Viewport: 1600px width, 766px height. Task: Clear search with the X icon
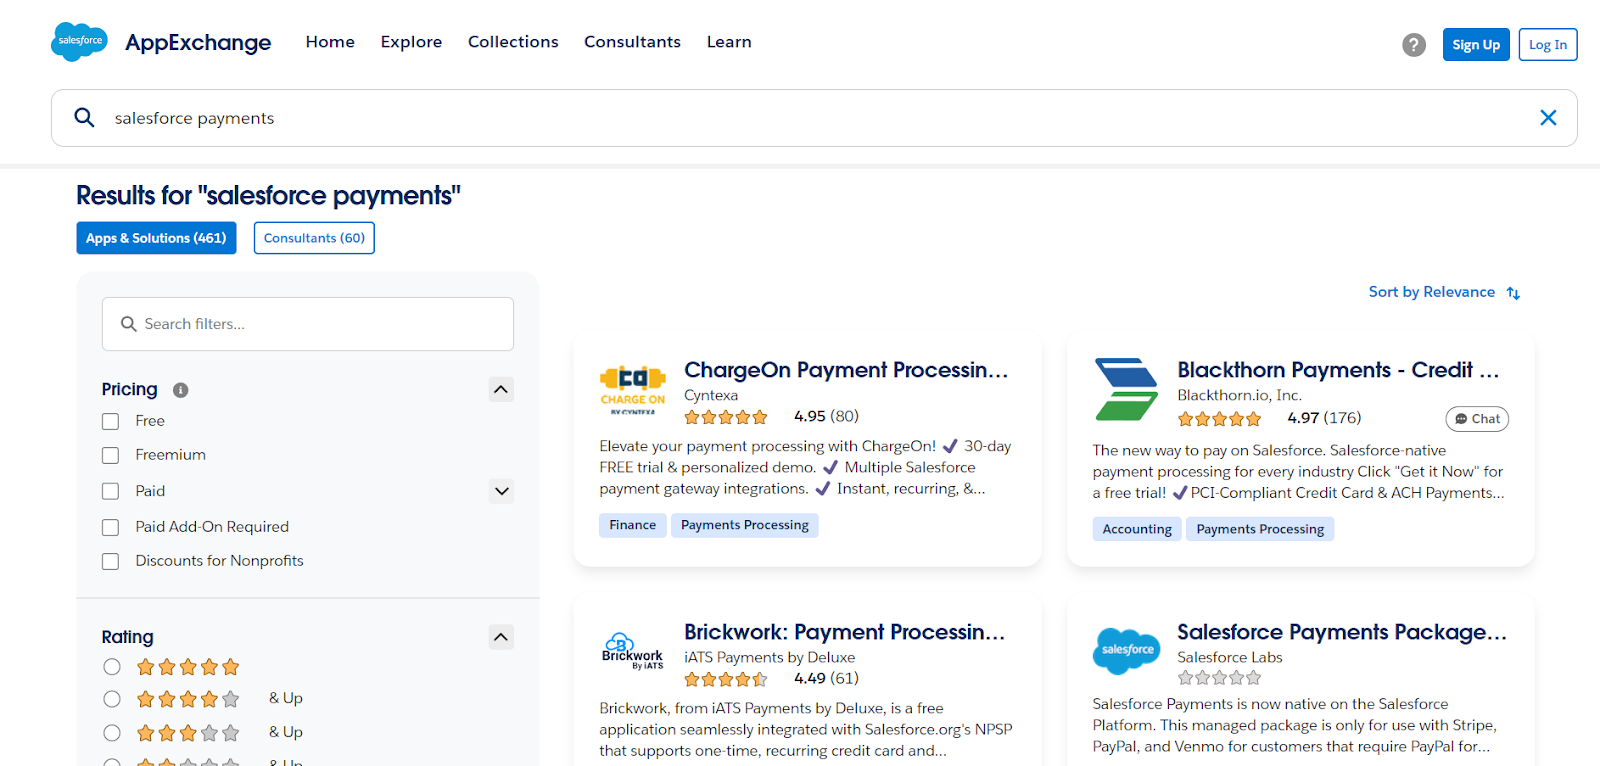1548,118
